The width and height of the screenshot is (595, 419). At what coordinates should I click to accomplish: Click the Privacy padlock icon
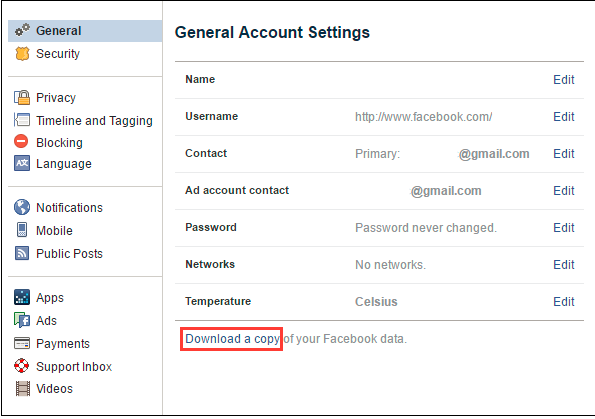pos(22,98)
